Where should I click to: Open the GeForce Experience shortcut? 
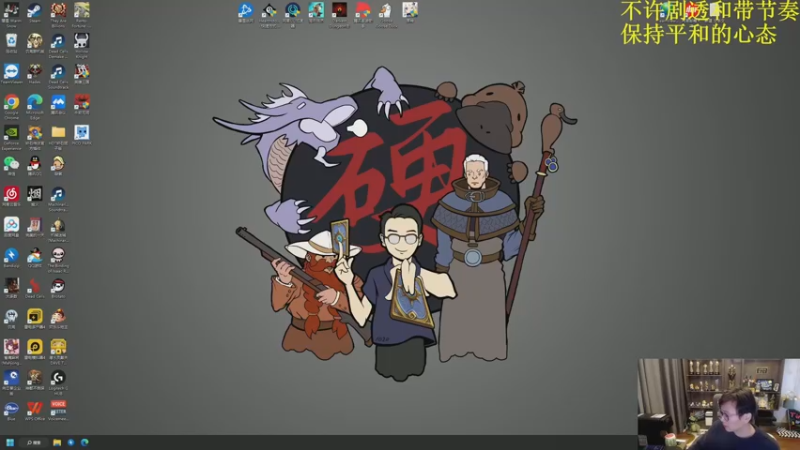(x=11, y=133)
